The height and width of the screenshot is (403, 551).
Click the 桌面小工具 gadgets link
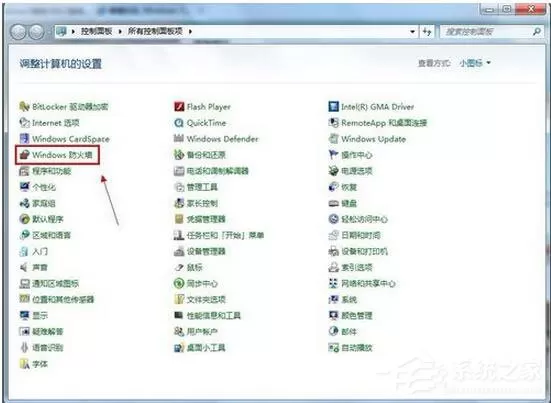[x=206, y=348]
